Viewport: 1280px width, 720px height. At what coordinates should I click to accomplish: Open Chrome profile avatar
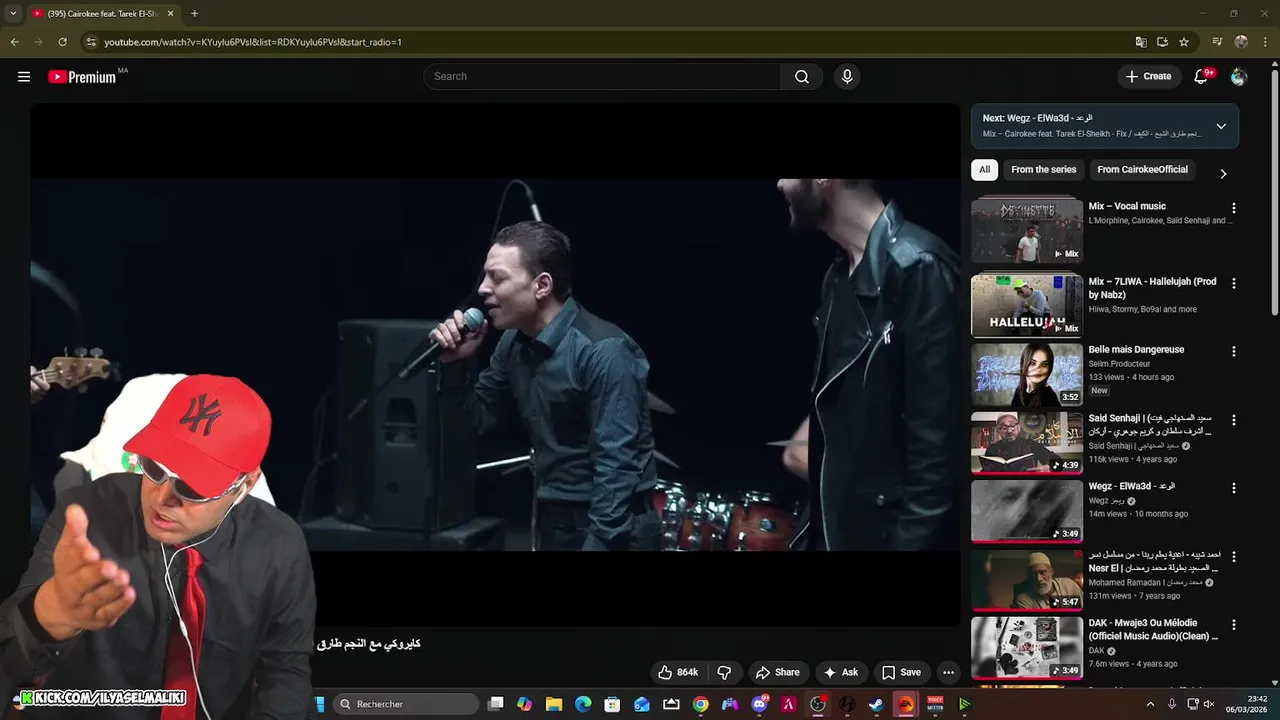[1241, 42]
